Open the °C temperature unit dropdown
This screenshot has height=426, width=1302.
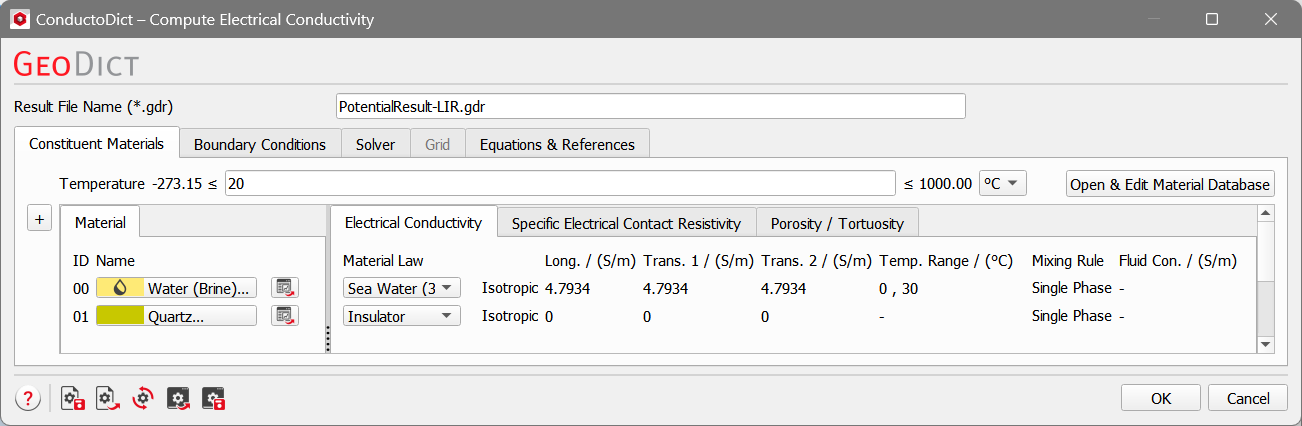(x=1002, y=183)
